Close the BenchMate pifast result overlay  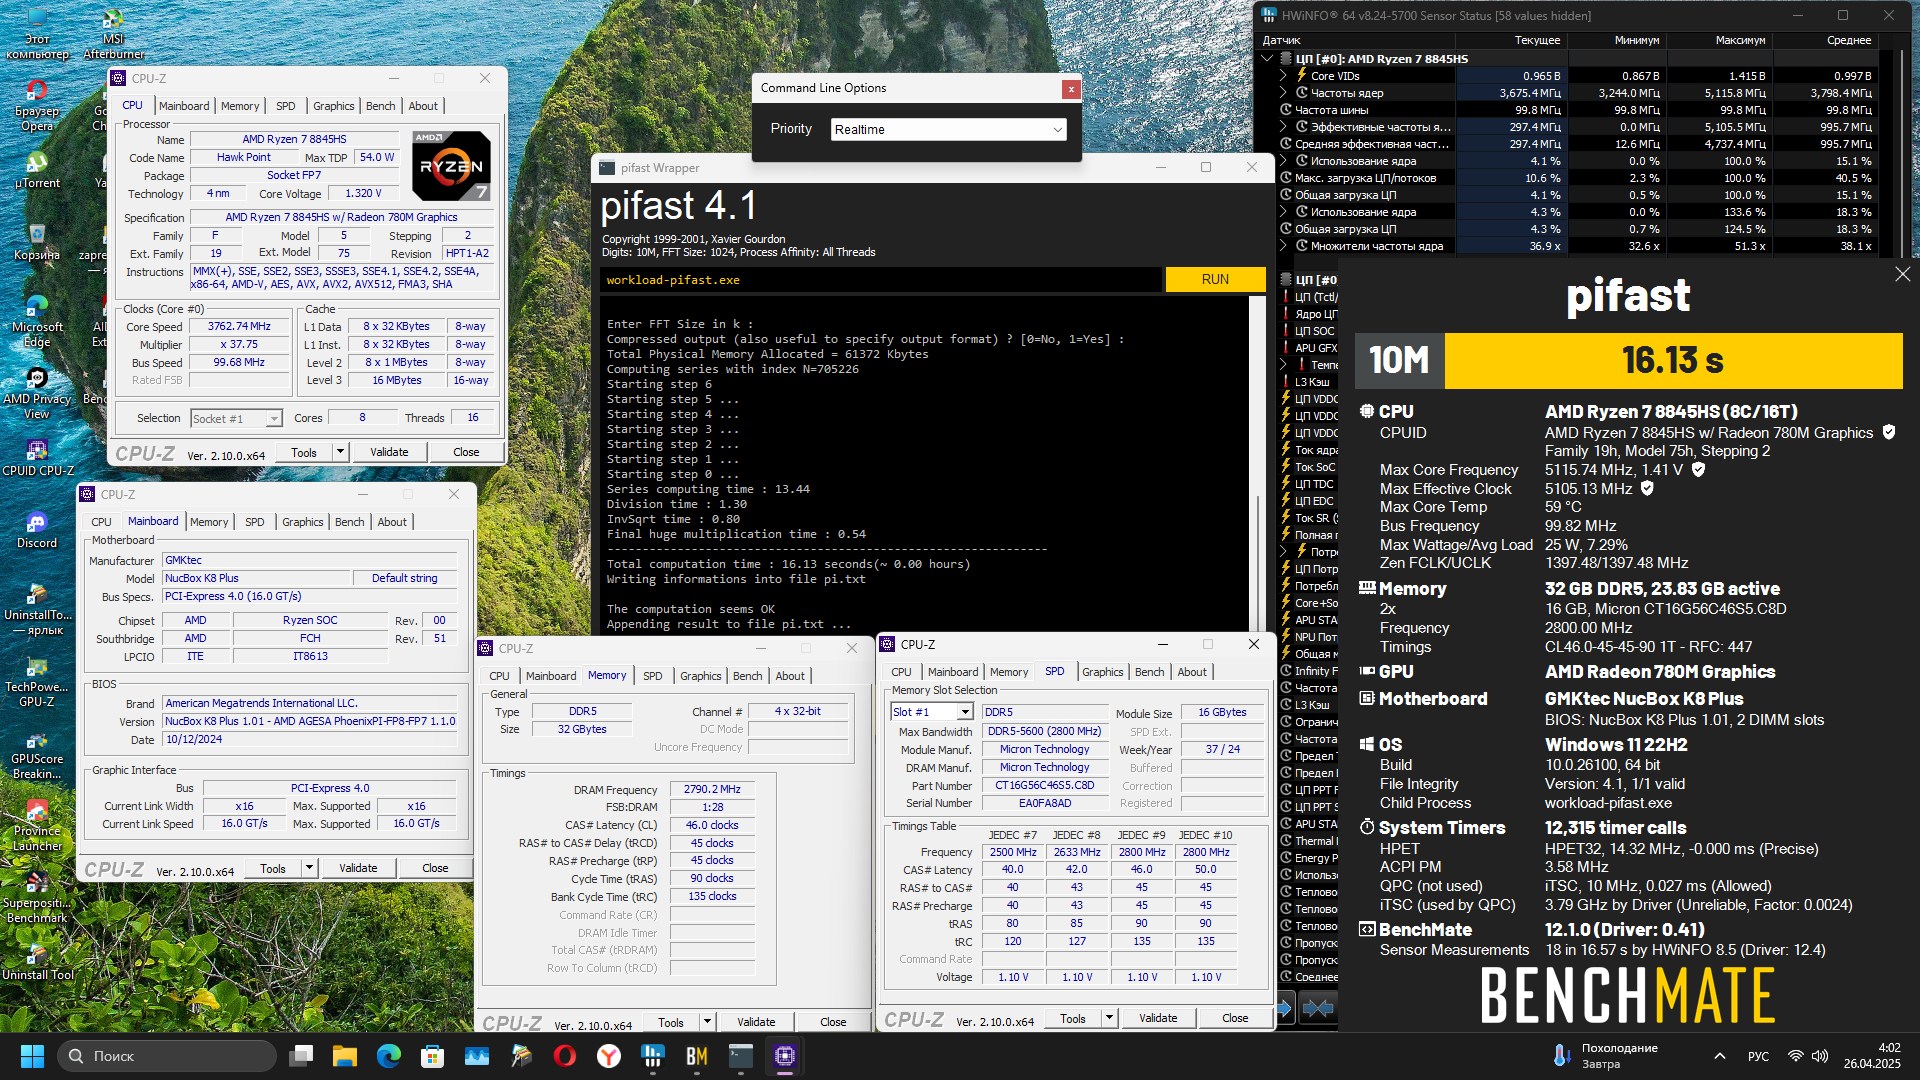pyautogui.click(x=1902, y=274)
